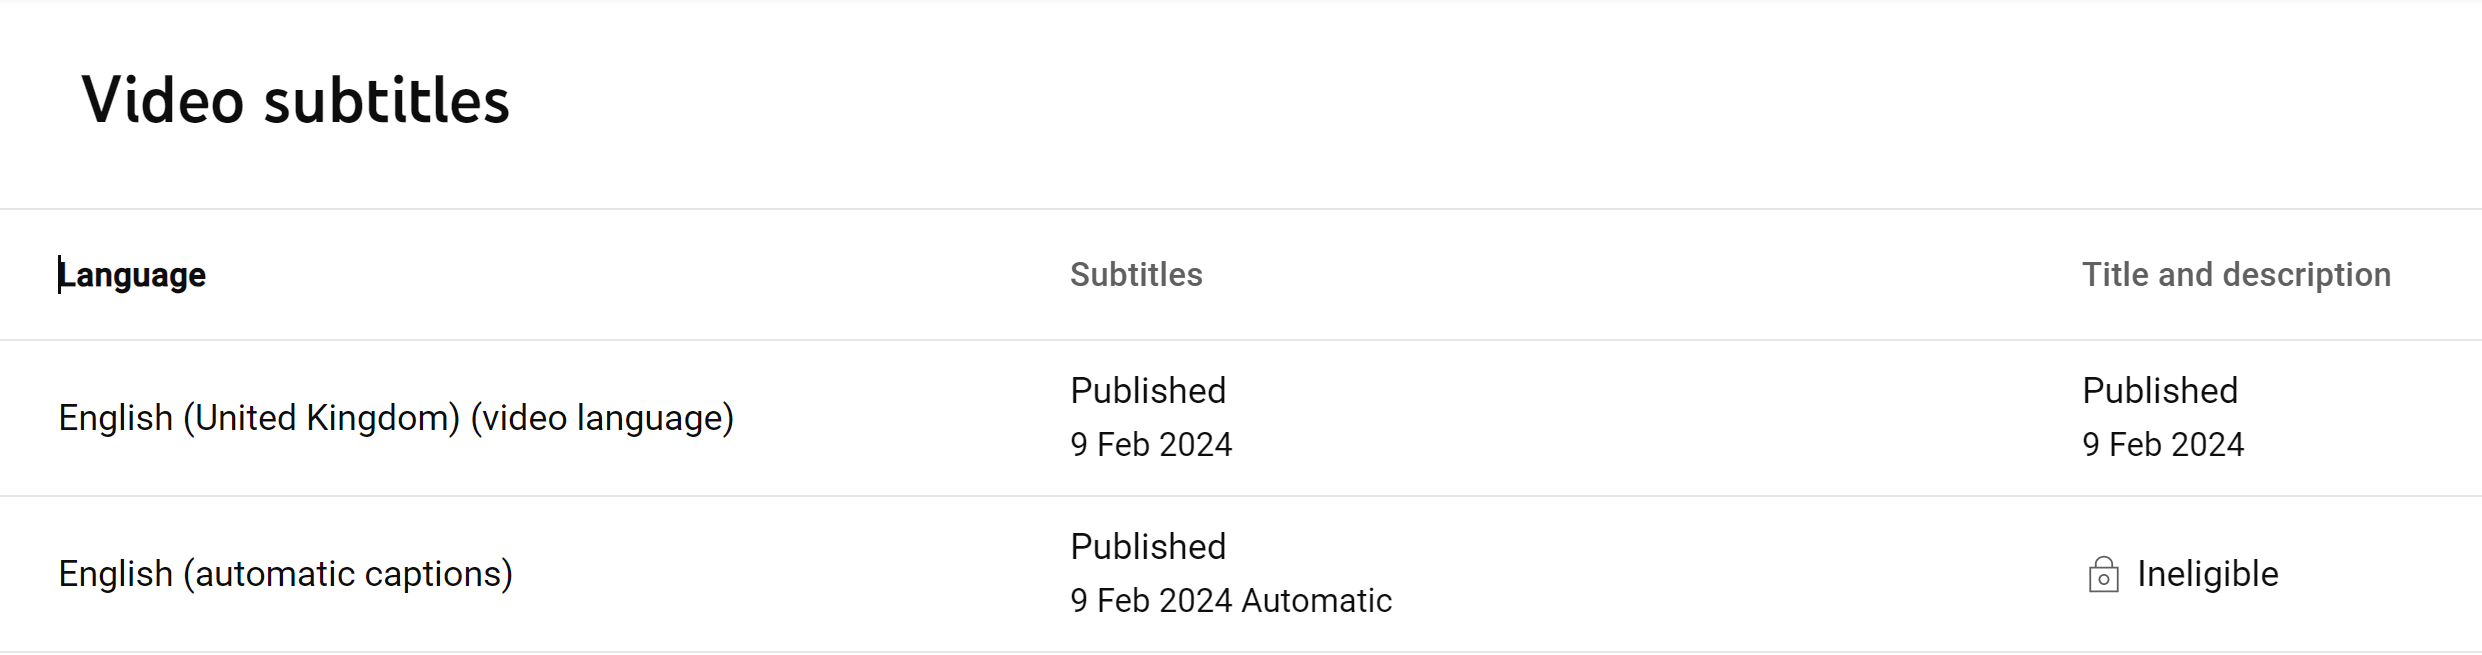
Task: Click the word subtitles in the page heading
Action: pyautogui.click(x=387, y=100)
